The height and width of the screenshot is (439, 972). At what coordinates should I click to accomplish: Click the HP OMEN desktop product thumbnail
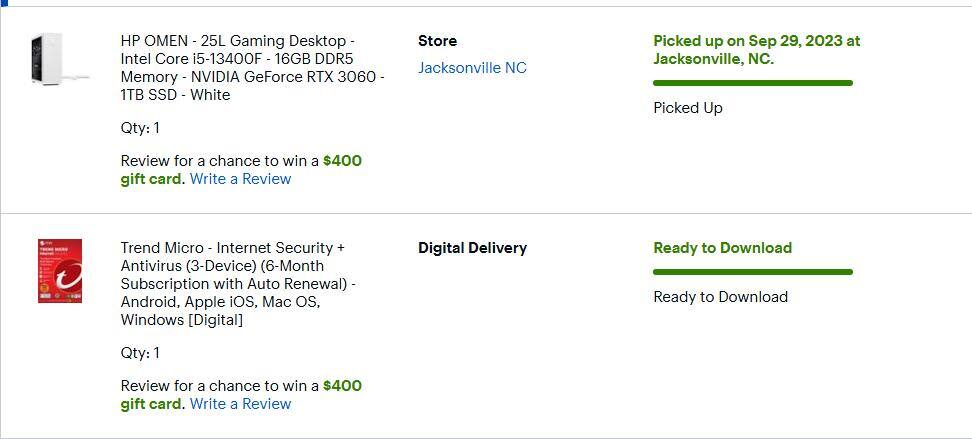pyautogui.click(x=59, y=60)
